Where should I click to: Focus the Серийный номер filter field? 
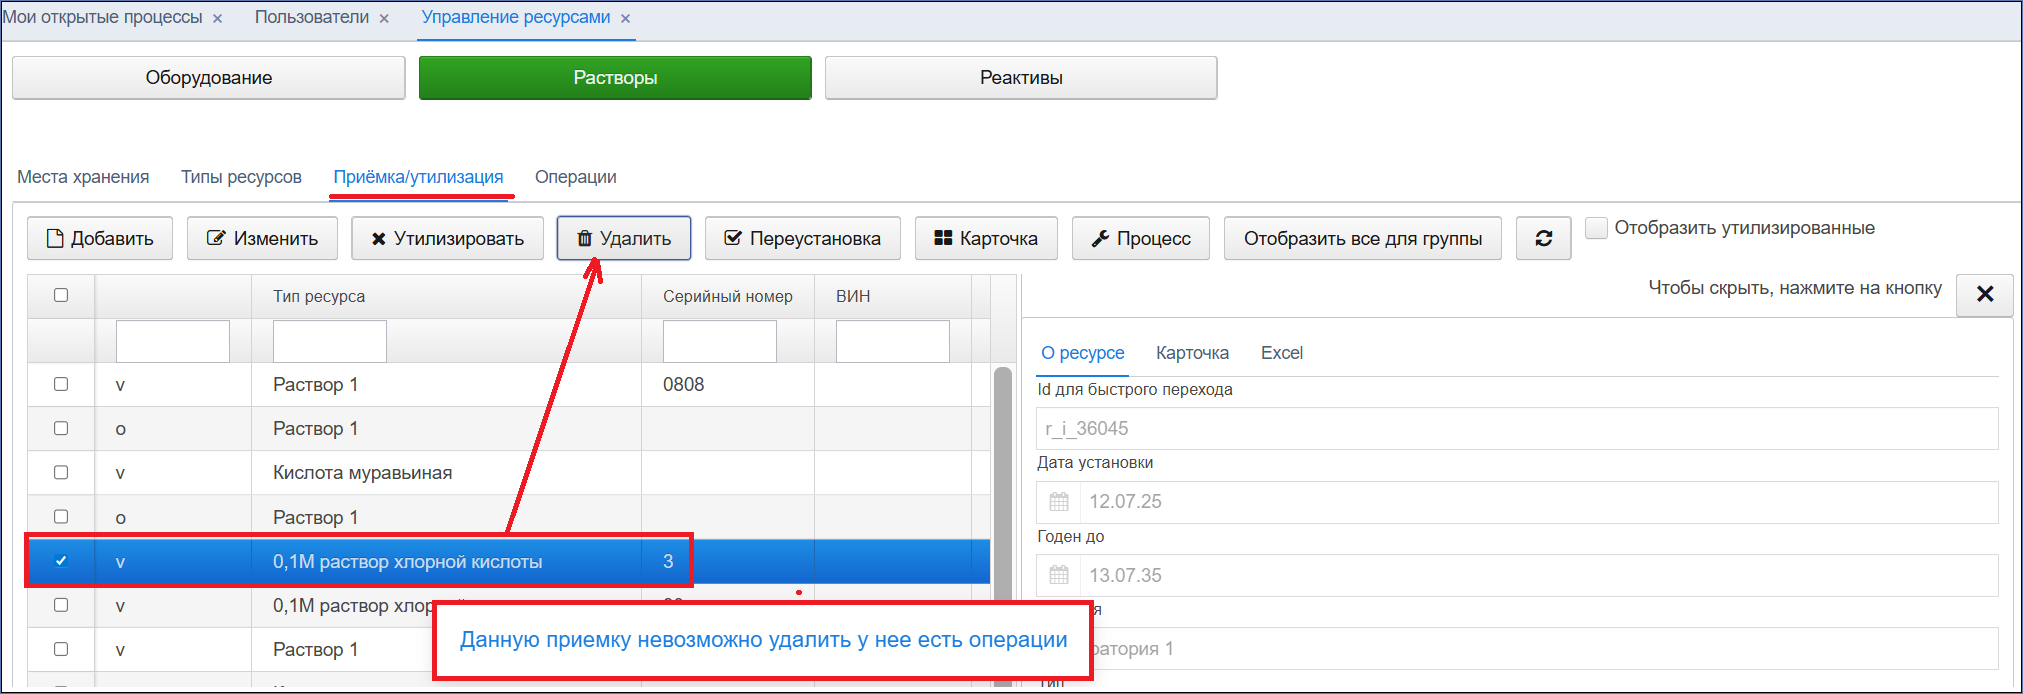(720, 342)
